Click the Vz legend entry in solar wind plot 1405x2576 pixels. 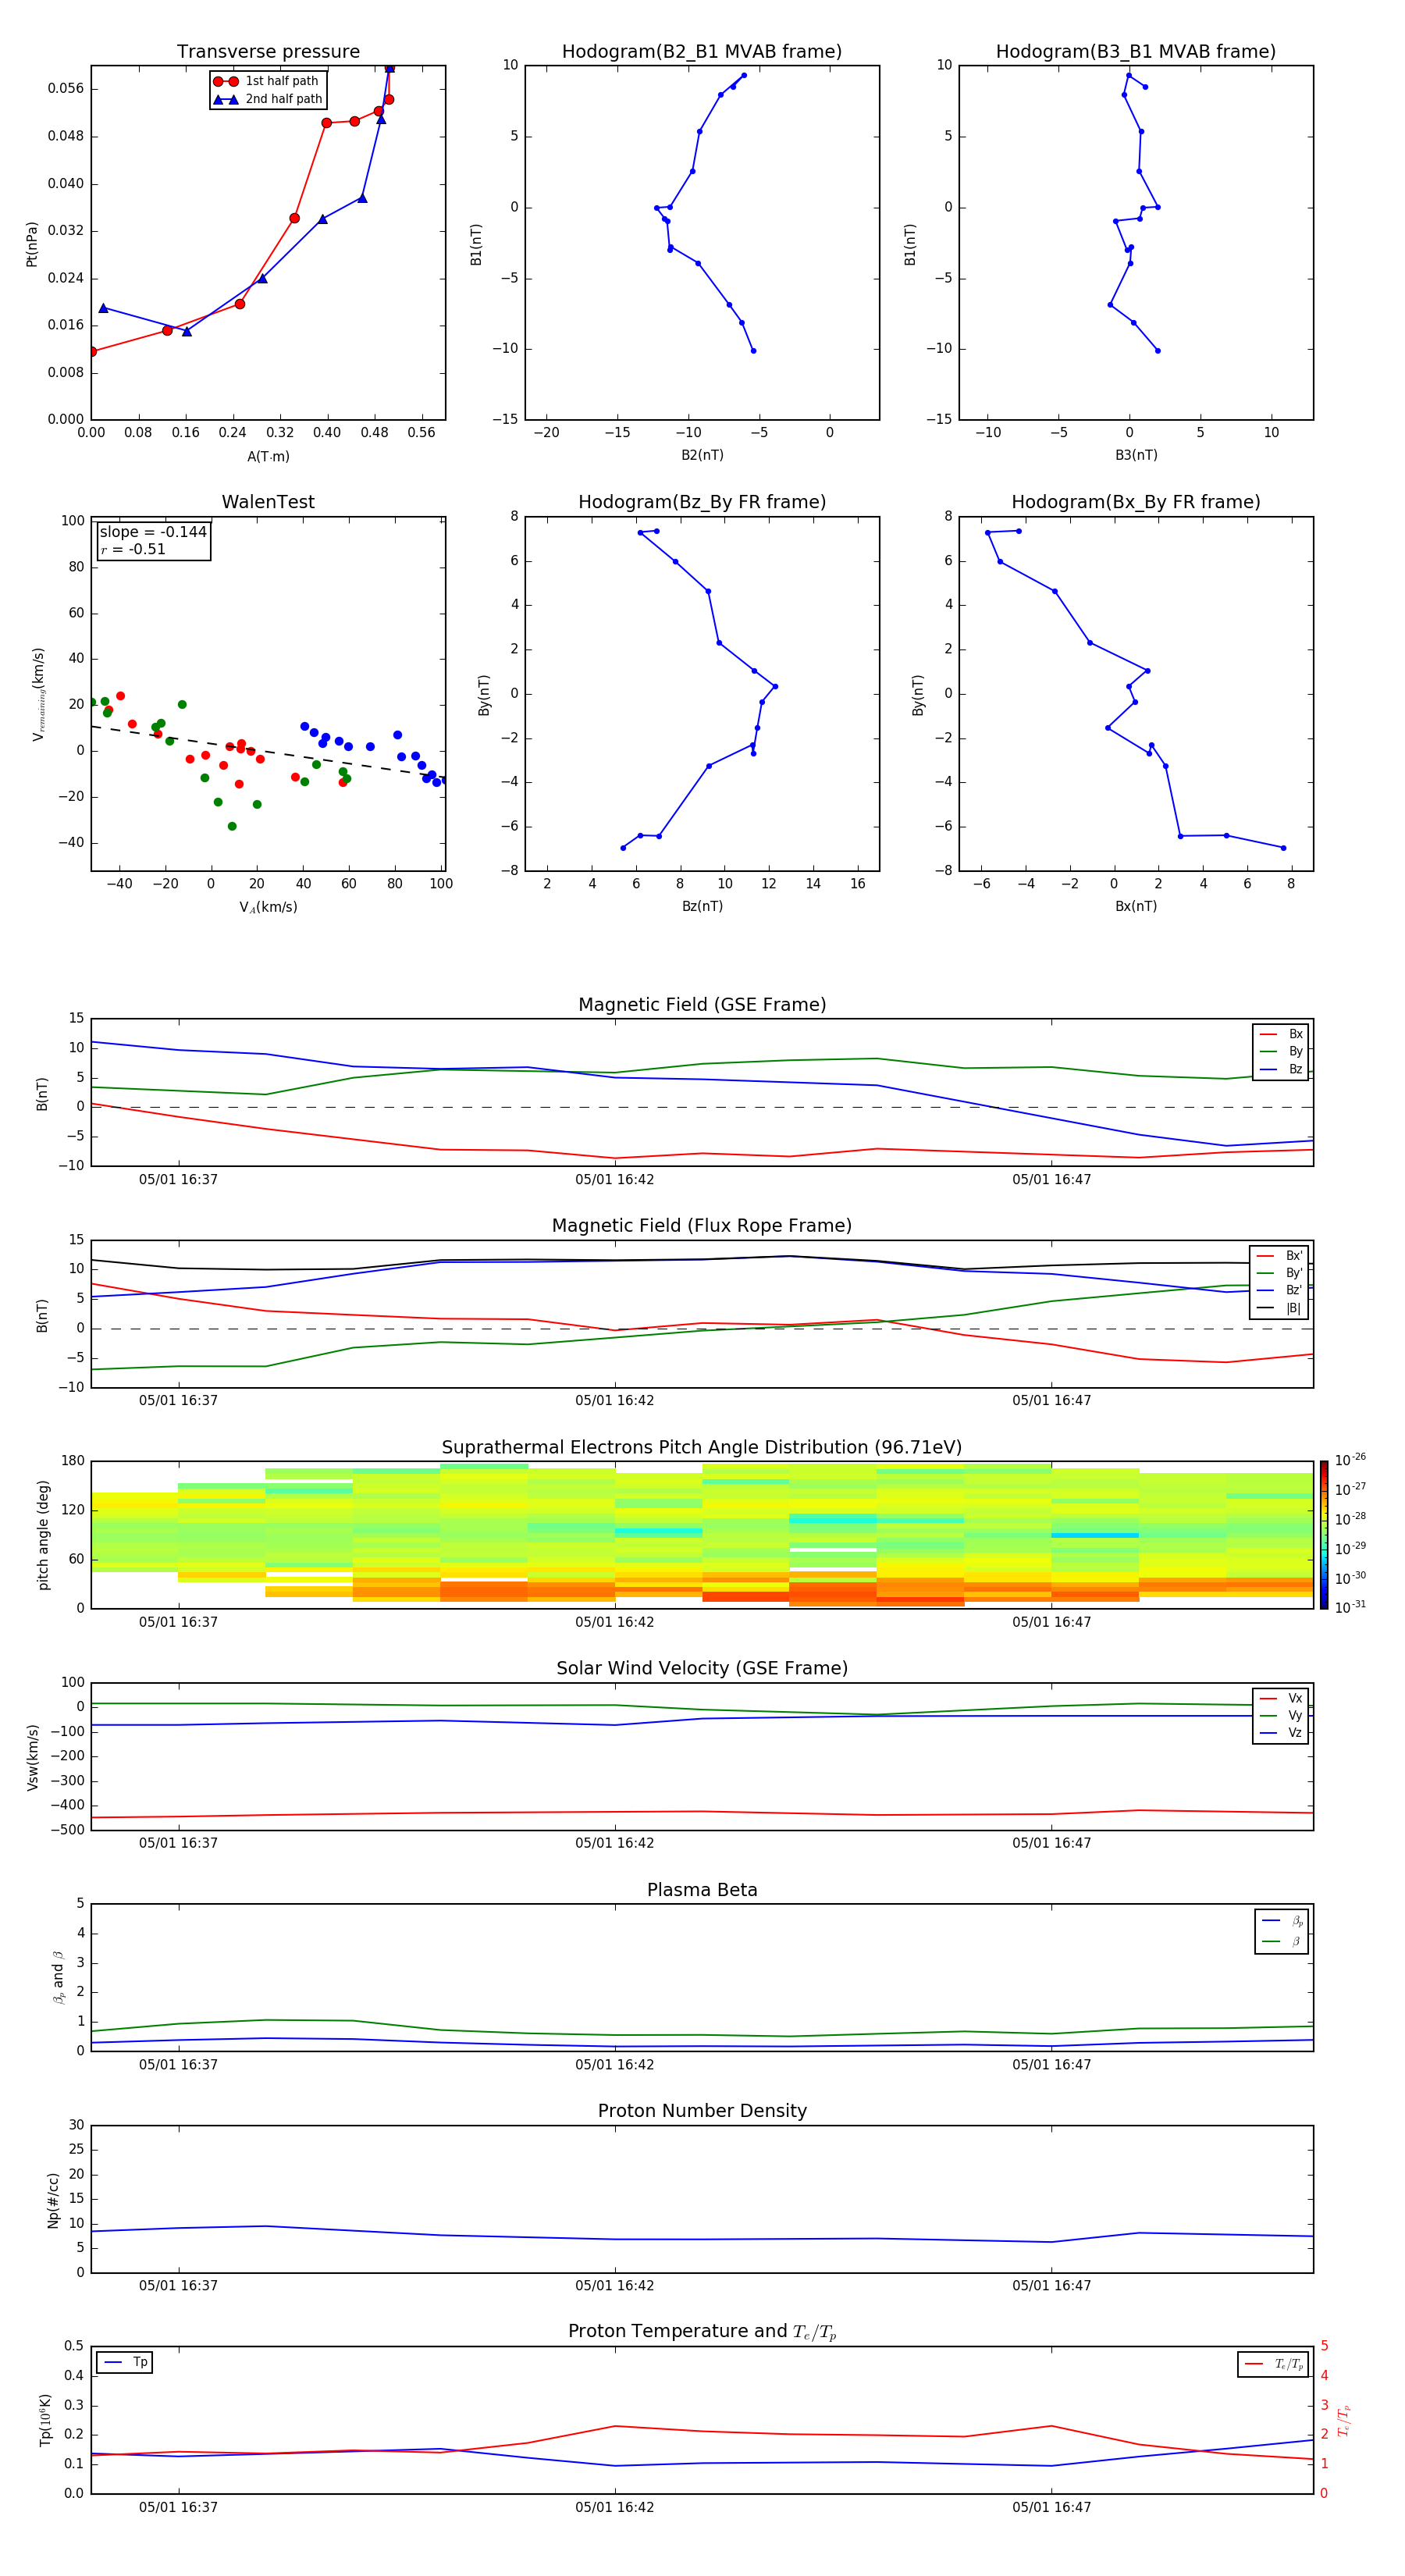click(x=1281, y=1733)
